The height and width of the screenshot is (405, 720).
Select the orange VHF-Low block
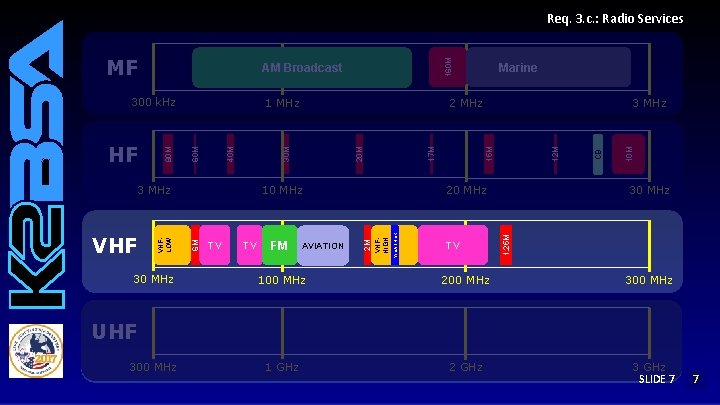coord(172,245)
